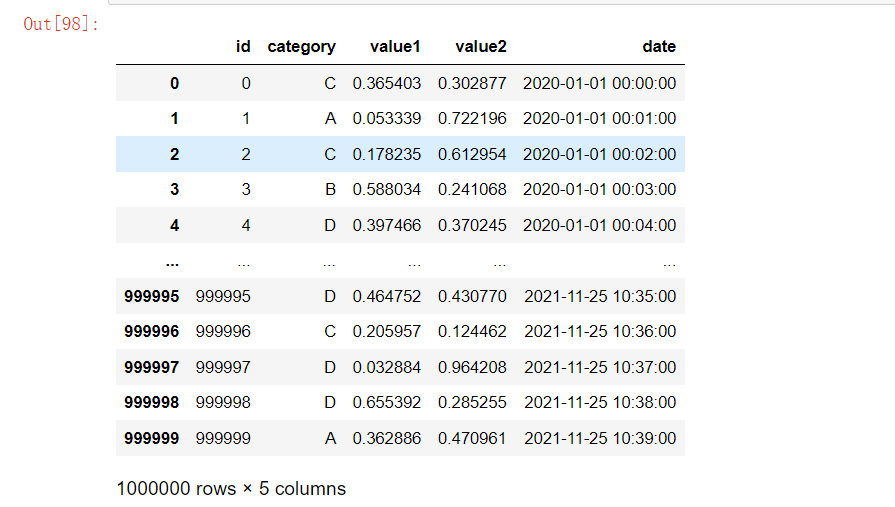The width and height of the screenshot is (895, 507).
Task: Click the Out[98] output prompt label
Action: (61, 24)
